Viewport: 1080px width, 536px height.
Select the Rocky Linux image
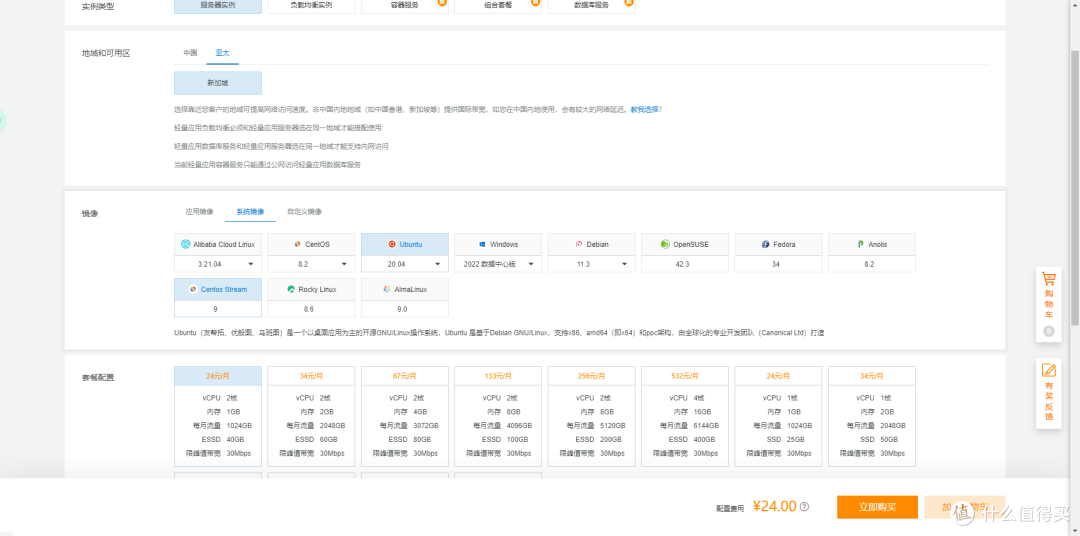click(311, 289)
